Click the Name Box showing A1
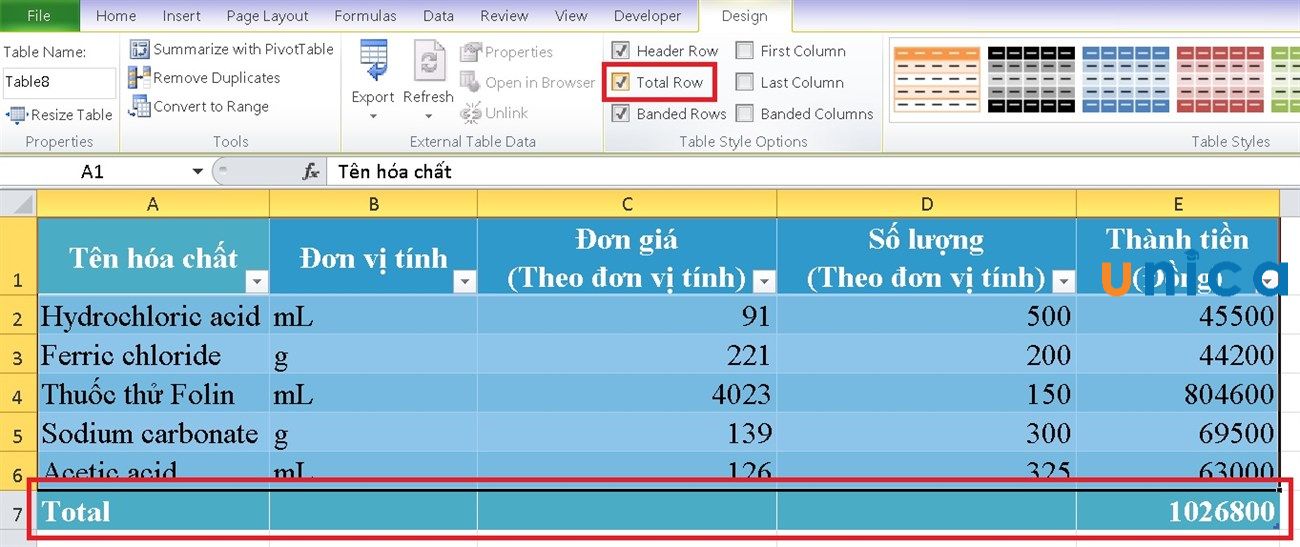 (x=92, y=172)
